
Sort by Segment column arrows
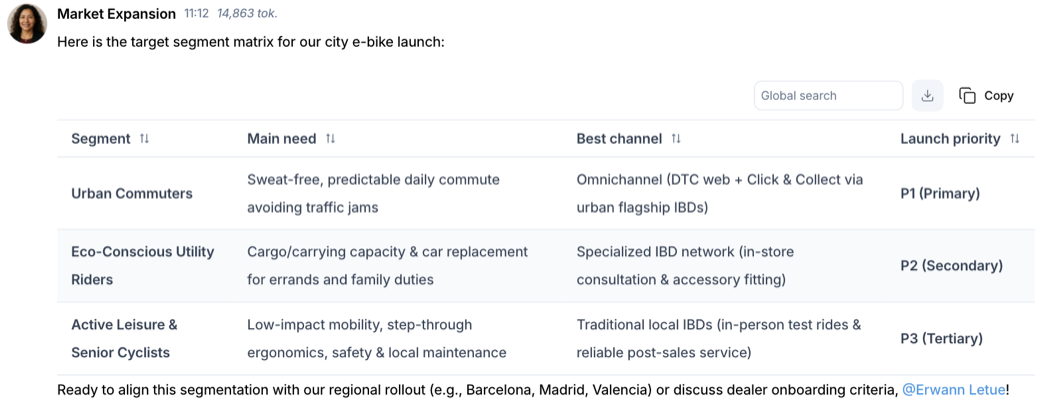click(145, 139)
